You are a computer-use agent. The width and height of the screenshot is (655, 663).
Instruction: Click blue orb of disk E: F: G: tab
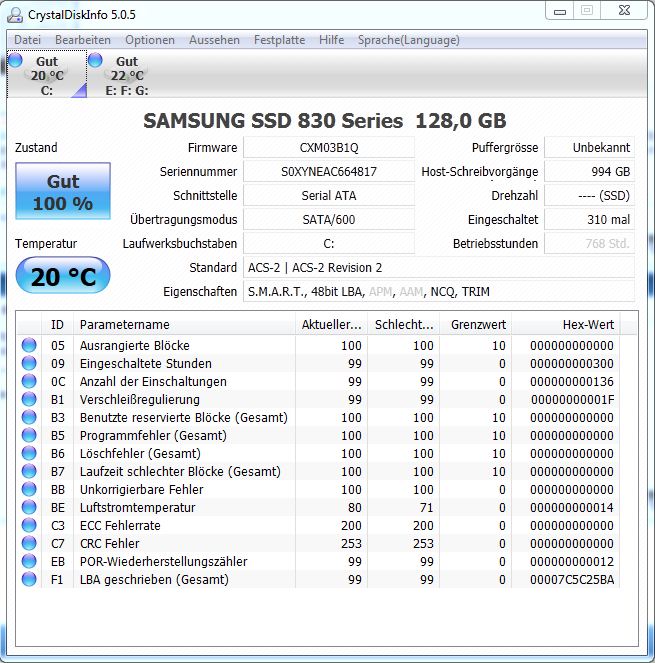click(x=96, y=60)
